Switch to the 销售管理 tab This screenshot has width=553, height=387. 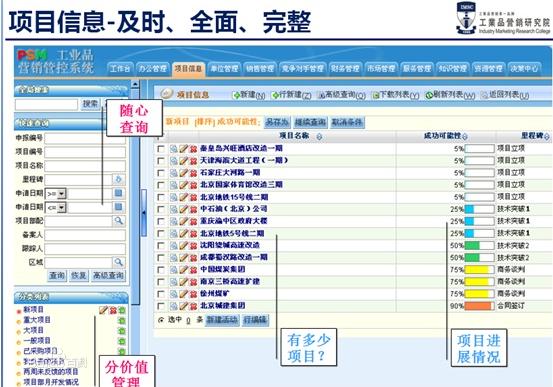tap(260, 68)
